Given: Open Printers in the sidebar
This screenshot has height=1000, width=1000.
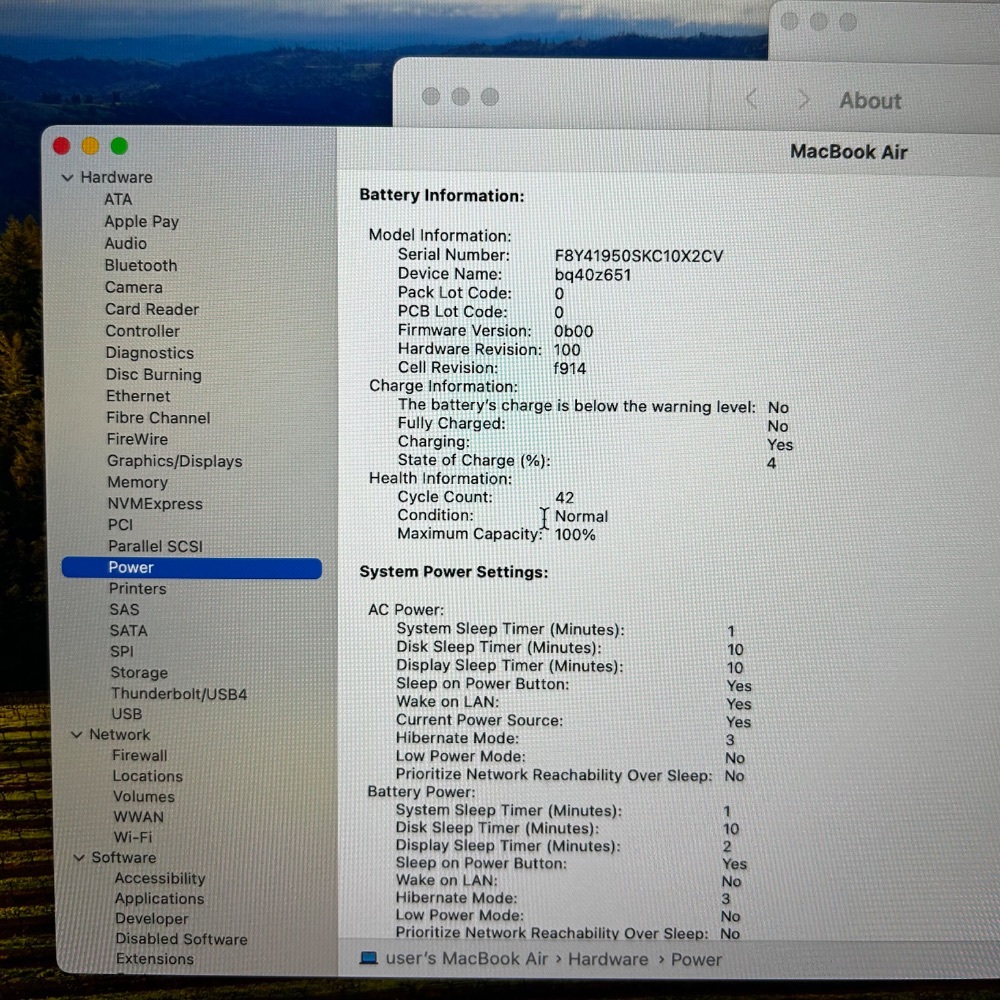Looking at the screenshot, I should (138, 589).
